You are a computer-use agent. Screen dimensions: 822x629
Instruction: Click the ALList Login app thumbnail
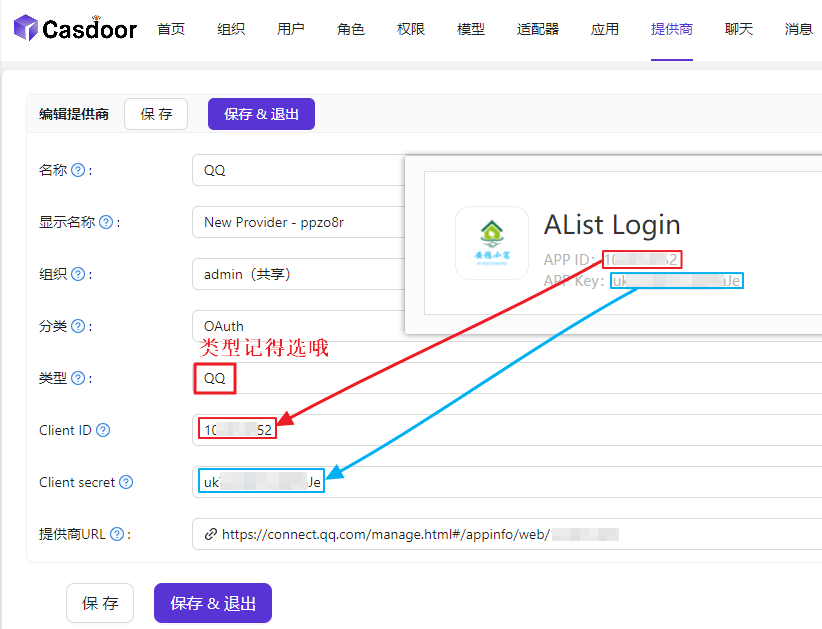[491, 242]
